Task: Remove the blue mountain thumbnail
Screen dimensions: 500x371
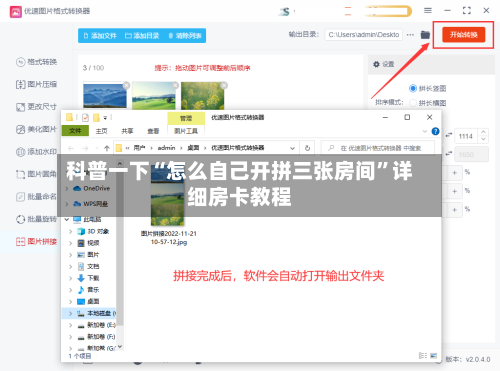Action: pyautogui.click(x=126, y=86)
